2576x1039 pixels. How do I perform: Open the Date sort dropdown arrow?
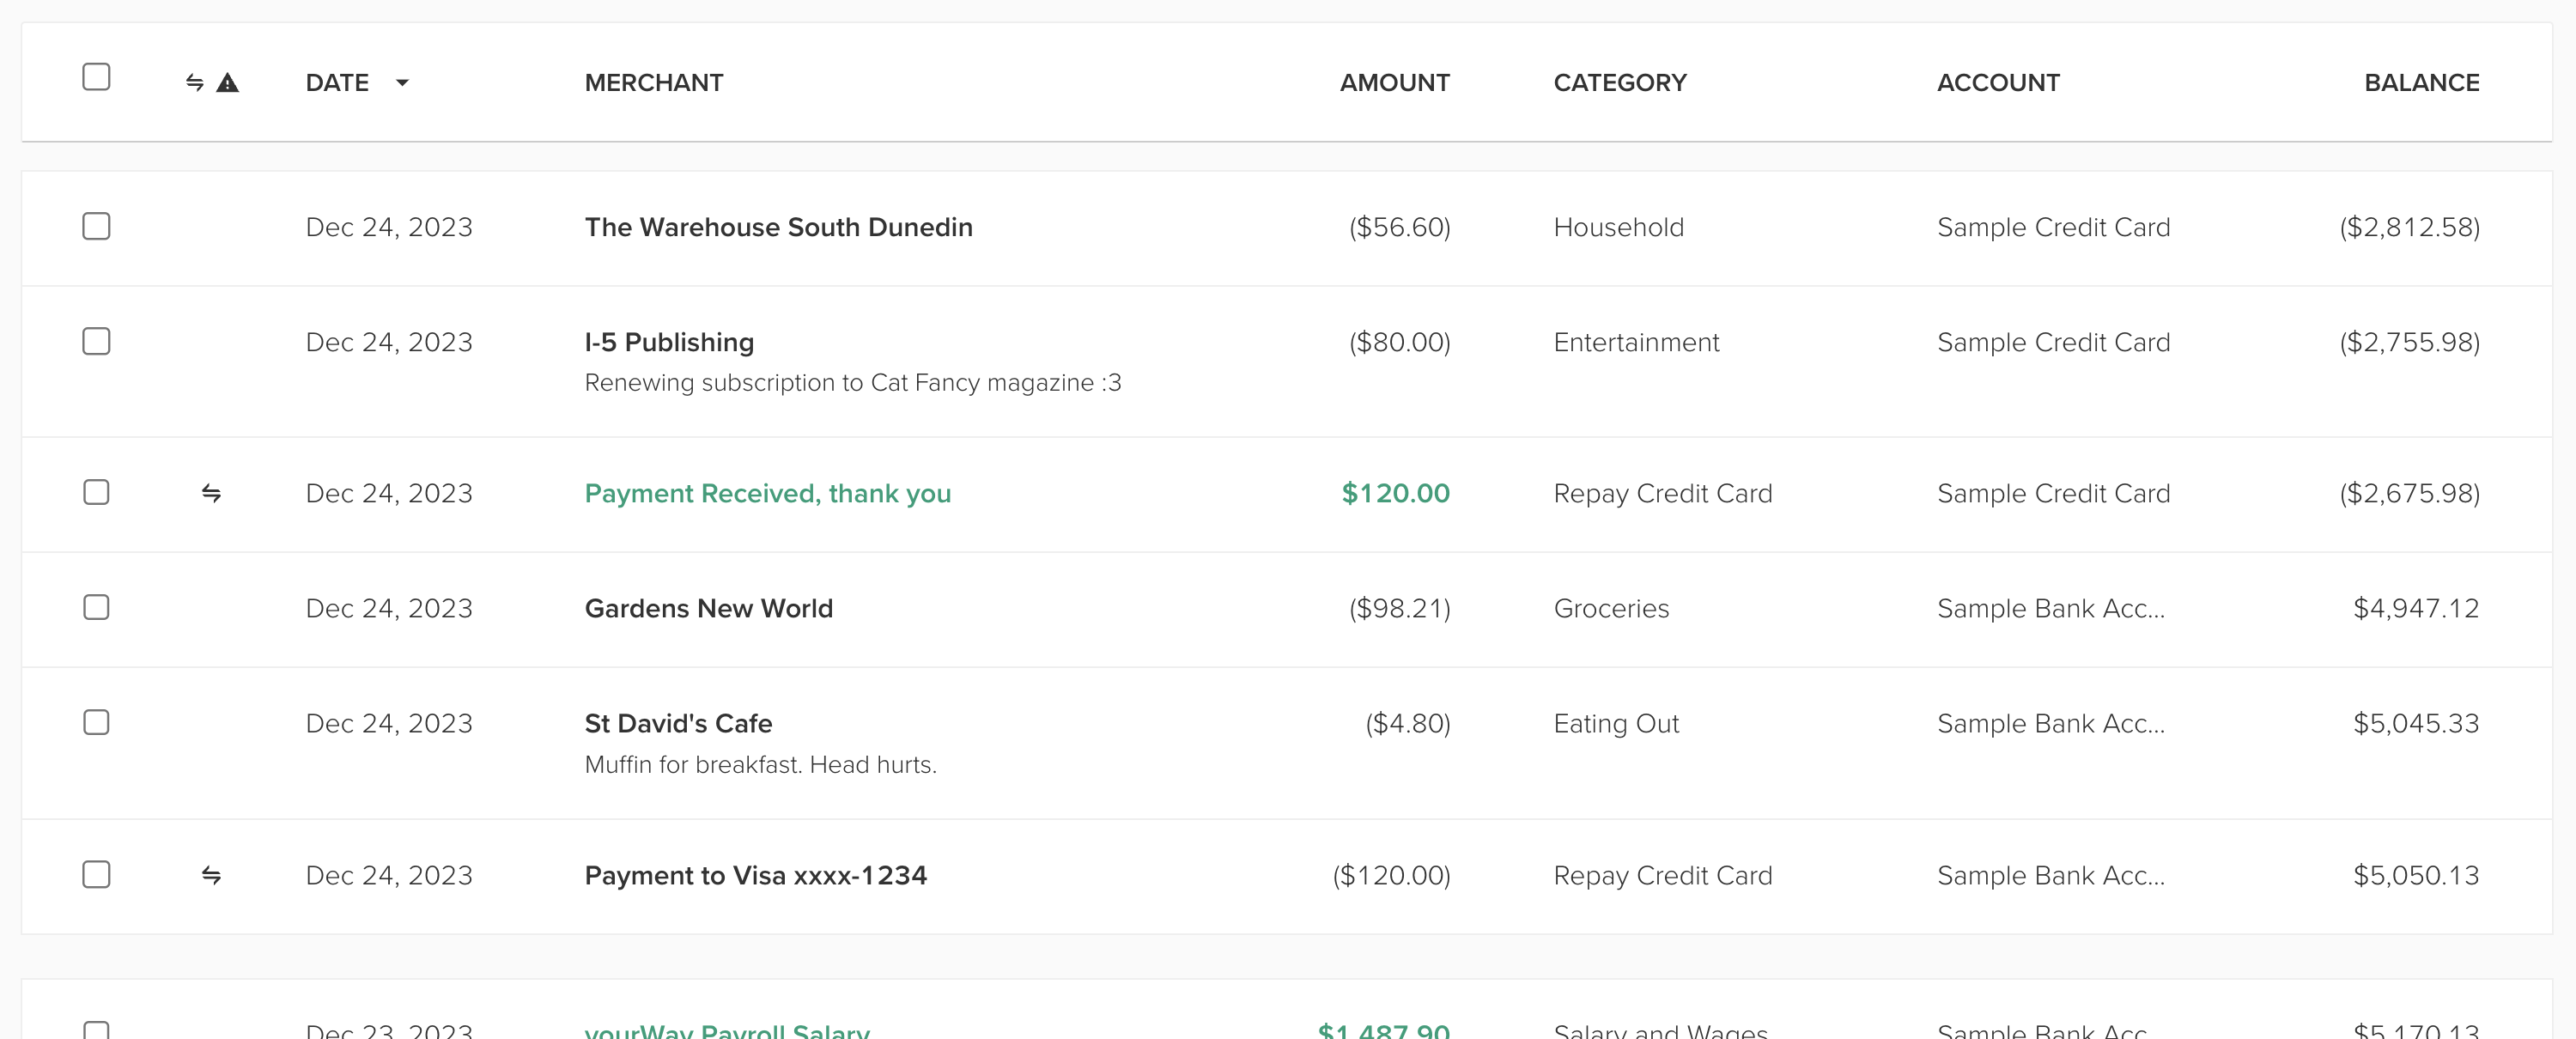point(402,83)
